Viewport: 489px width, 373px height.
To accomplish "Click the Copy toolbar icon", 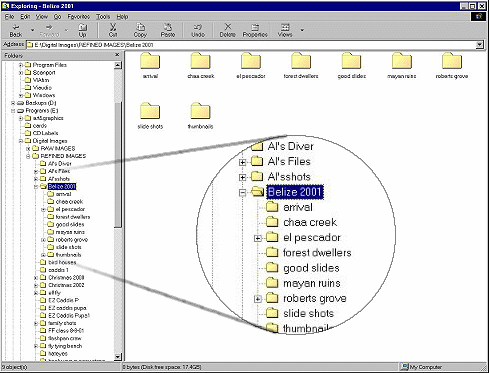I will (x=140, y=30).
